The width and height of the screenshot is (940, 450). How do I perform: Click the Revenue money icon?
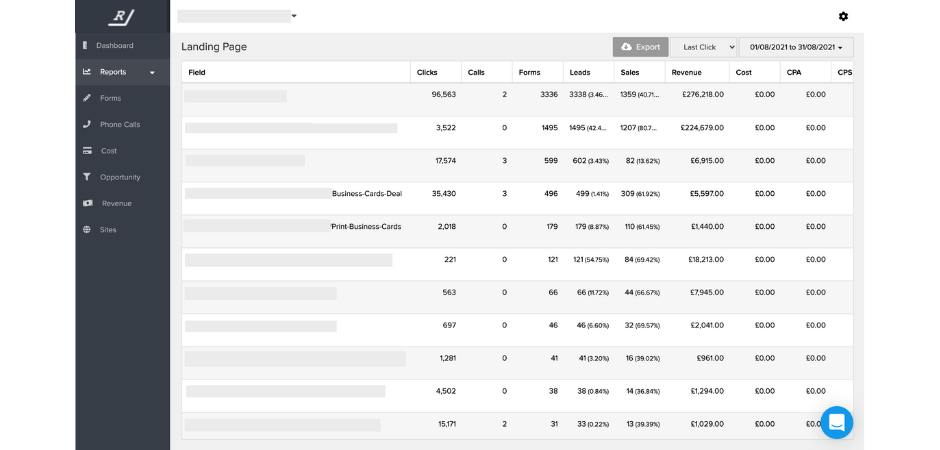[x=87, y=203]
